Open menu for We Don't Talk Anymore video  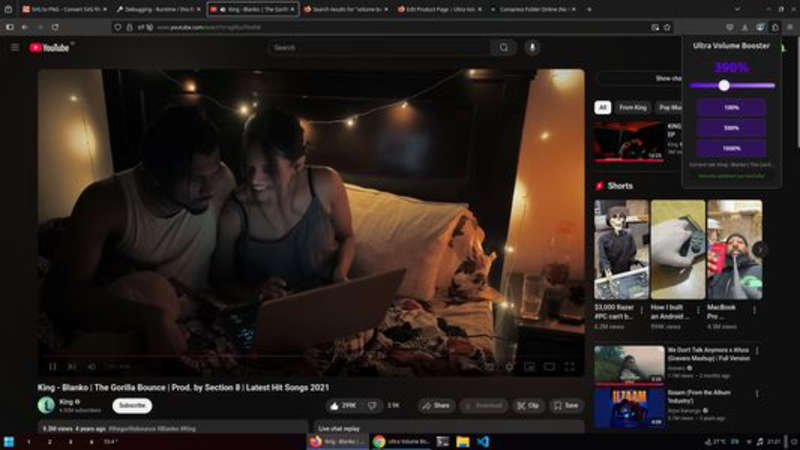[757, 351]
